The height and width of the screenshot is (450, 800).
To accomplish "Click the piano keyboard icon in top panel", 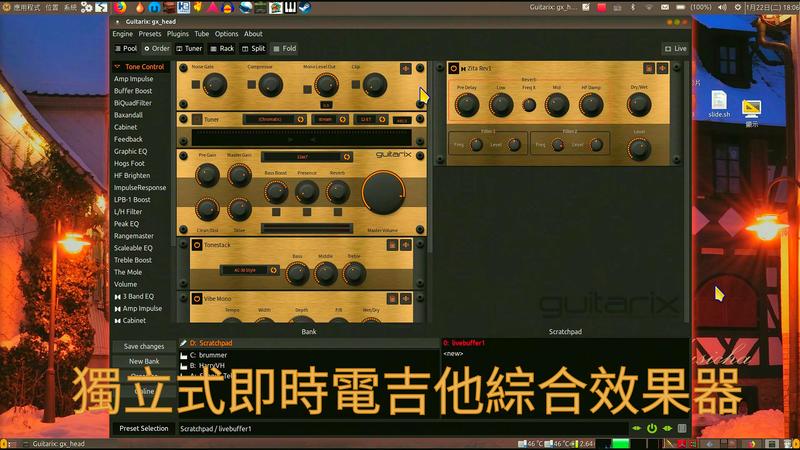I will pyautogui.click(x=290, y=7).
